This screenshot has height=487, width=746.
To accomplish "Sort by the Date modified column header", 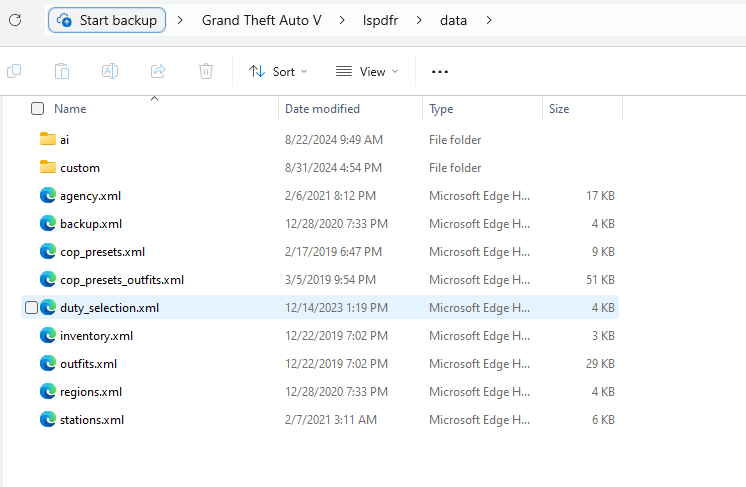I will pos(322,109).
